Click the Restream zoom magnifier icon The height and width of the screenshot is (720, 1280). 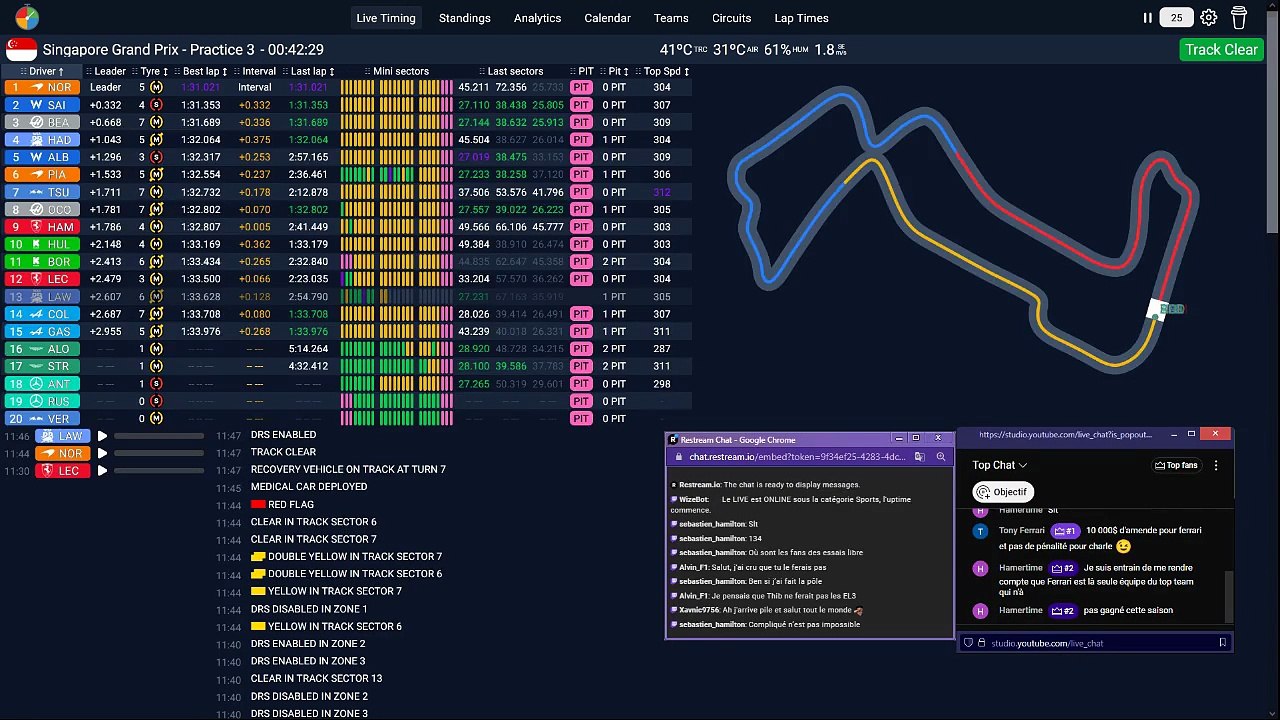click(940, 457)
